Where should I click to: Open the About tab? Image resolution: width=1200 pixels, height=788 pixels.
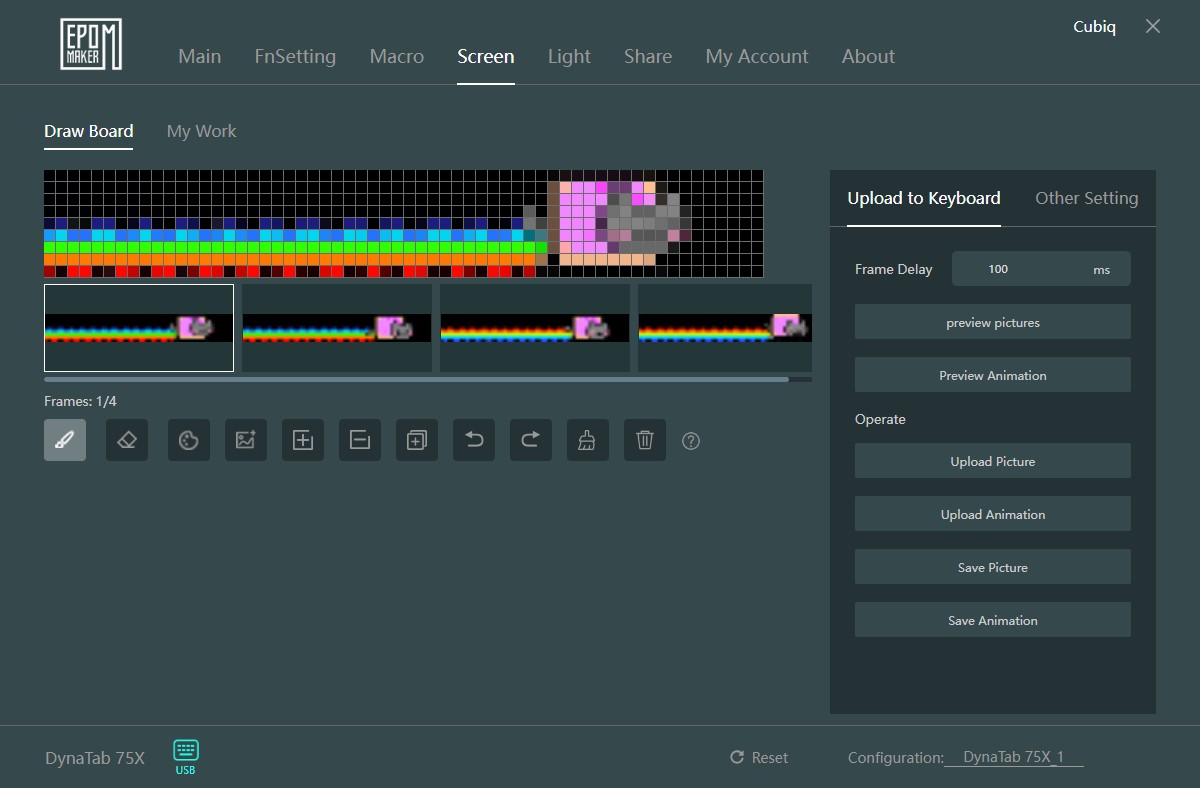click(868, 57)
